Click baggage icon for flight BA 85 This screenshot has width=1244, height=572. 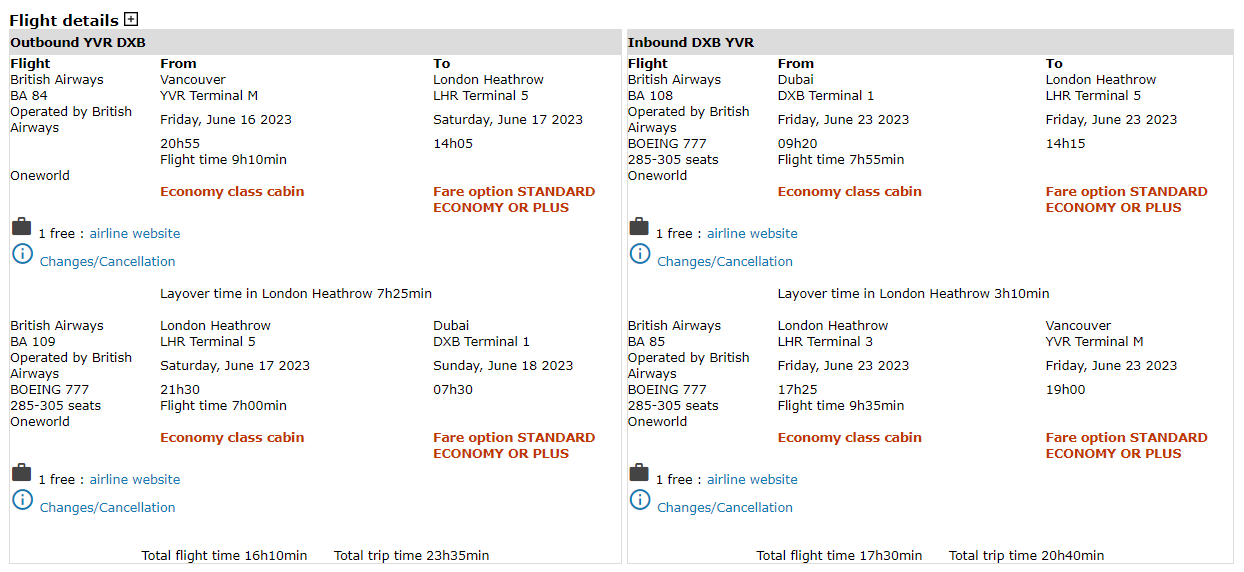[639, 474]
